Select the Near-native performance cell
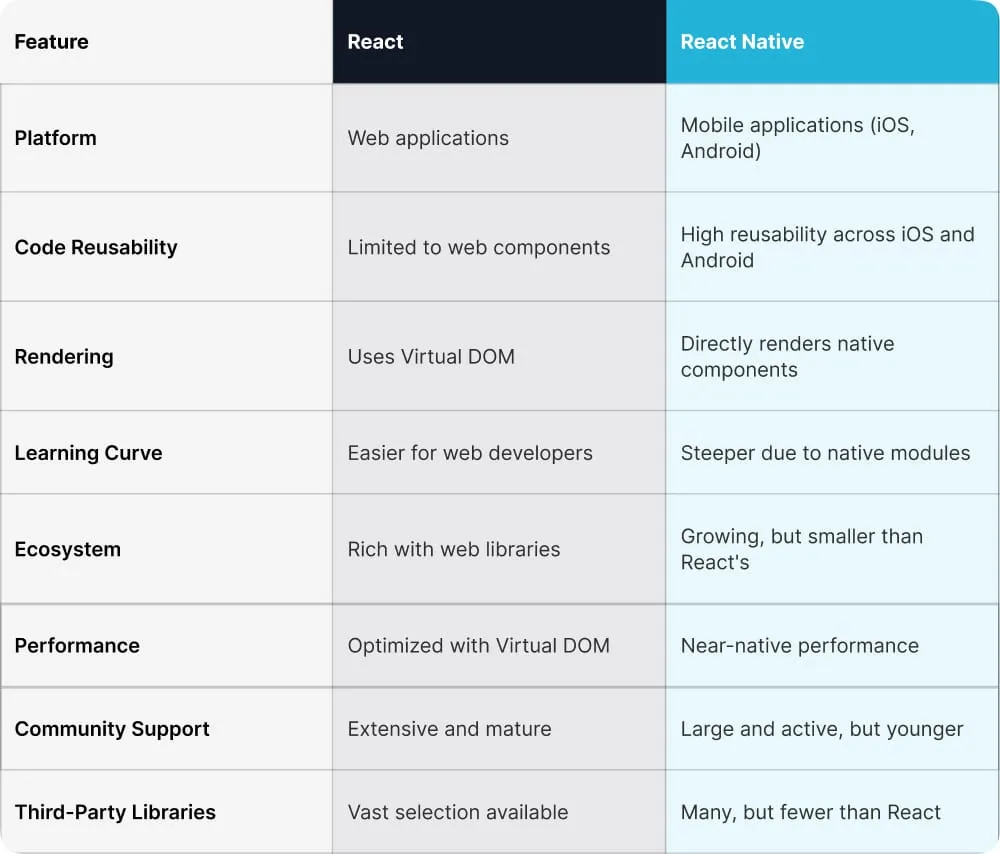Image resolution: width=1000 pixels, height=854 pixels. coord(799,645)
